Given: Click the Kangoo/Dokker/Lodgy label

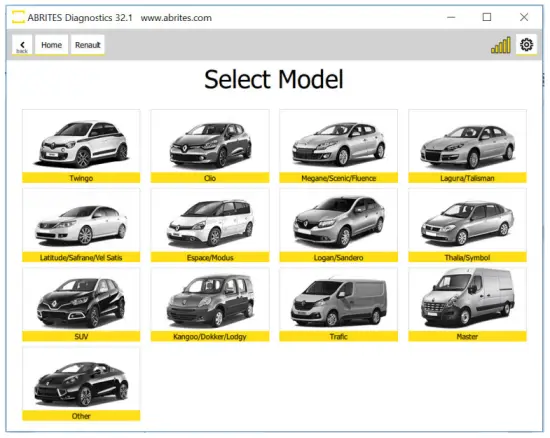Looking at the screenshot, I should coord(210,336).
